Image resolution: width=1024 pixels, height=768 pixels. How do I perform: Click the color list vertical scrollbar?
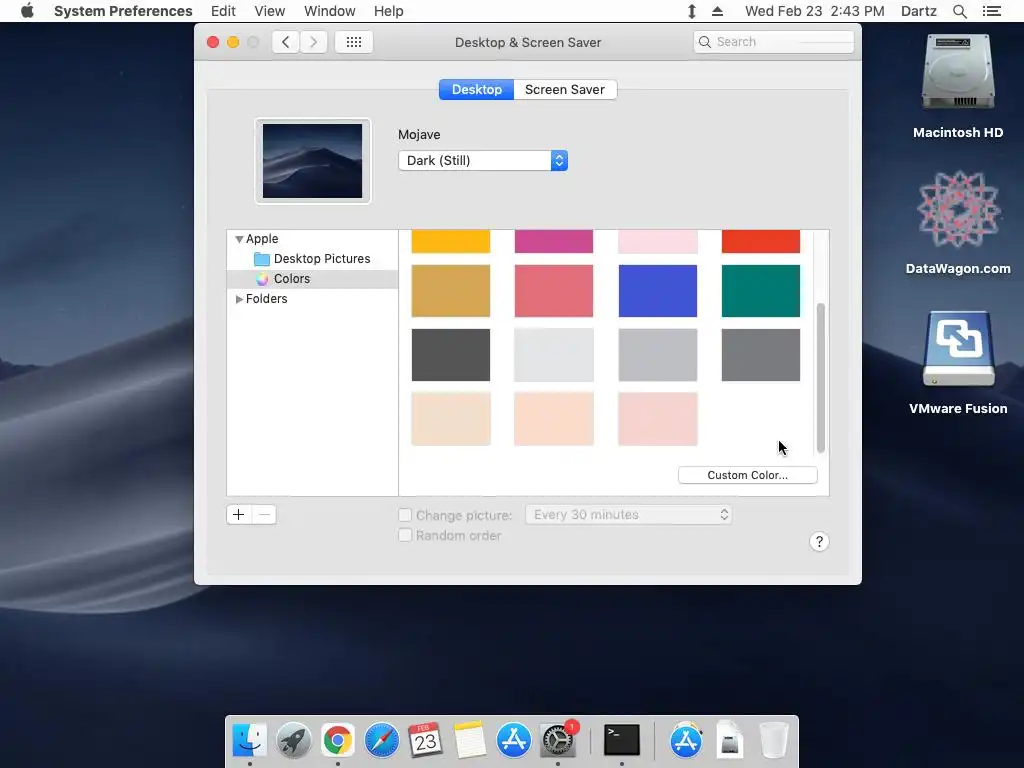[x=821, y=377]
